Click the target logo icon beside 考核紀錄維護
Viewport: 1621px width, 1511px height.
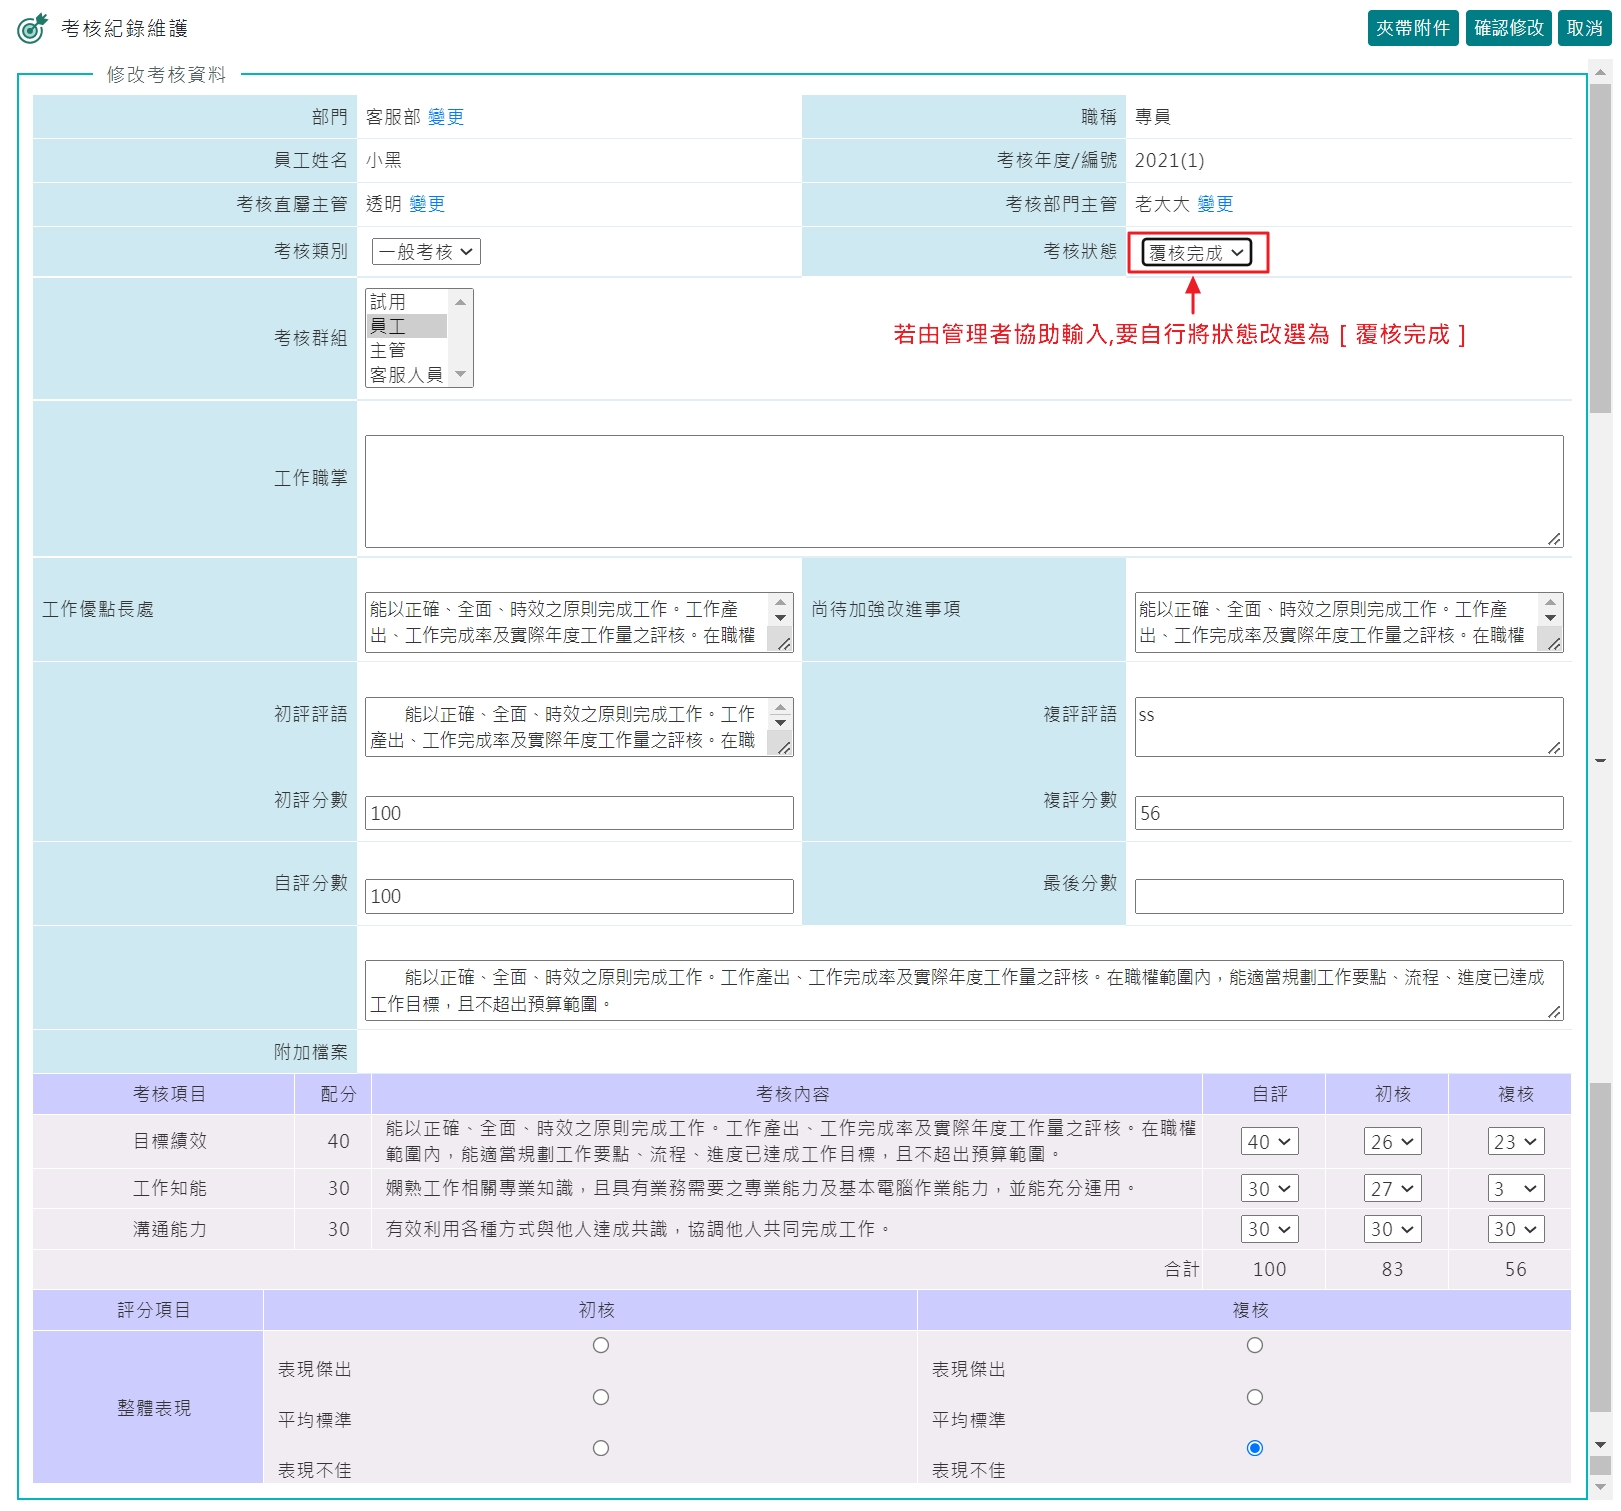point(32,28)
